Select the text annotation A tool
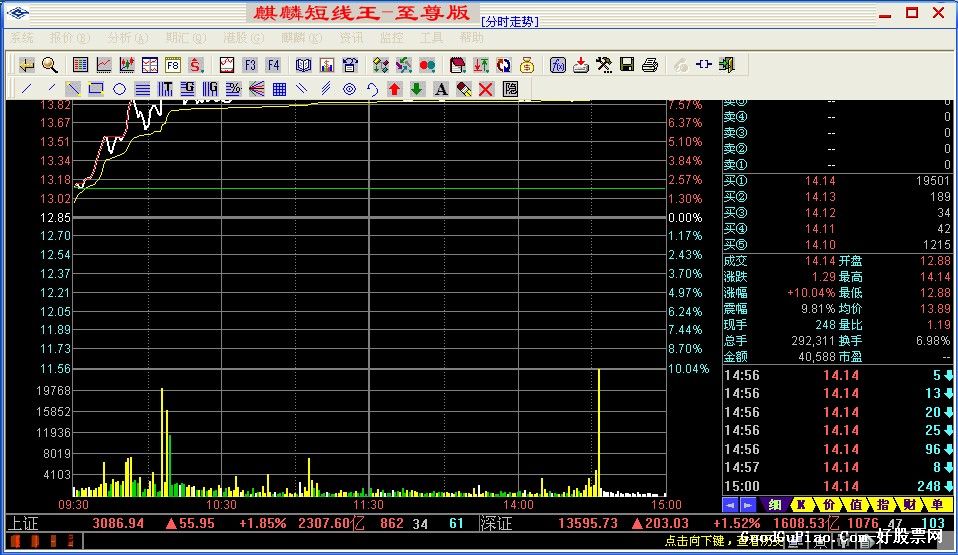958x555 pixels. coord(441,89)
